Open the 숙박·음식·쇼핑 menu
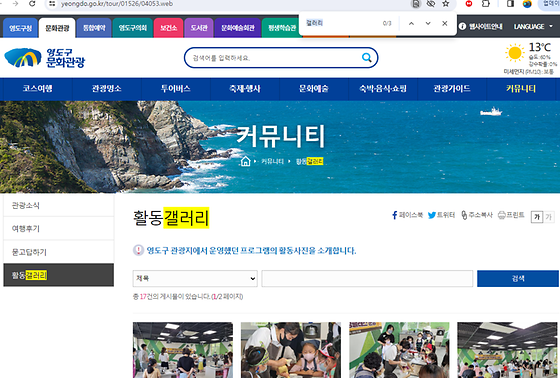Screen dimensions: 560x378 [383, 89]
